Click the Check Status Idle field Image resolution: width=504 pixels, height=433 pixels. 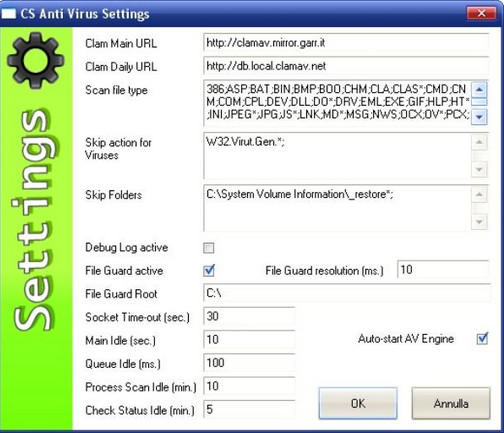click(x=249, y=409)
